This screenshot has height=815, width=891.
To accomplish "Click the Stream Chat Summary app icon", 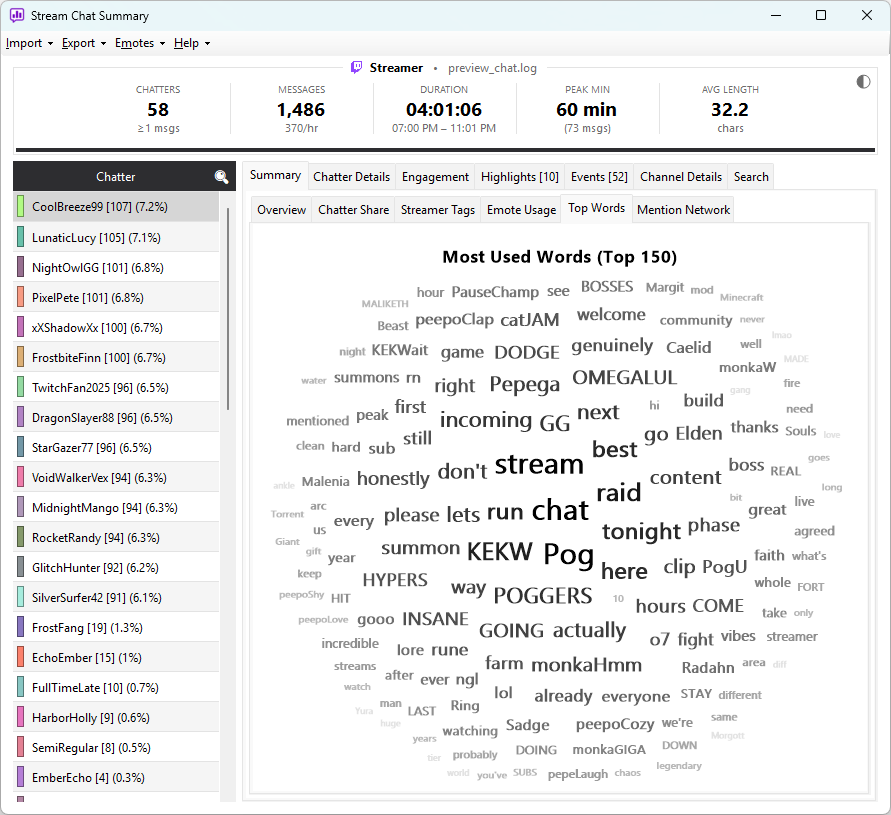I will [17, 15].
